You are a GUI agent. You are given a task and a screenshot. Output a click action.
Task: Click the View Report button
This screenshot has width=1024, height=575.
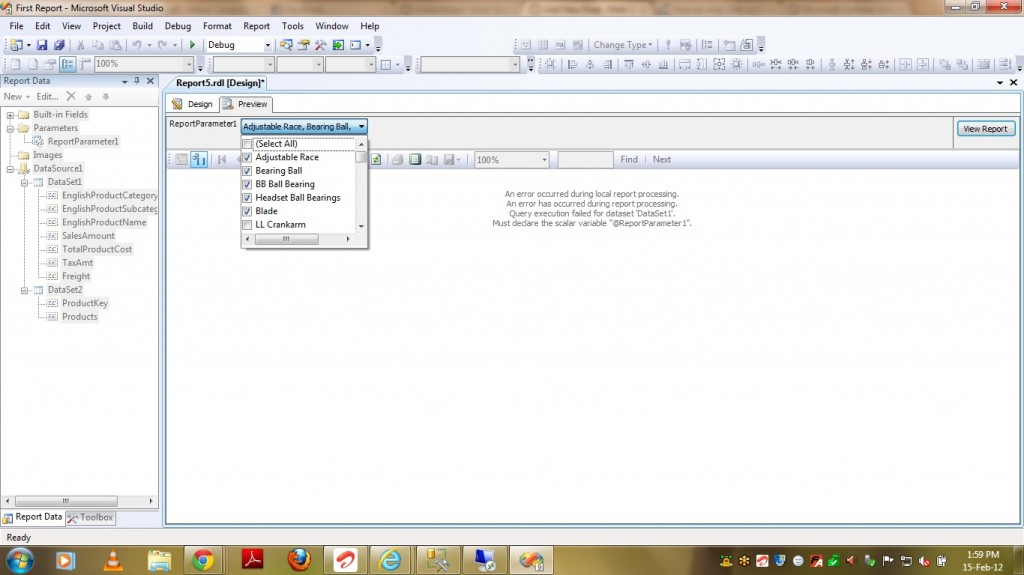[986, 129]
